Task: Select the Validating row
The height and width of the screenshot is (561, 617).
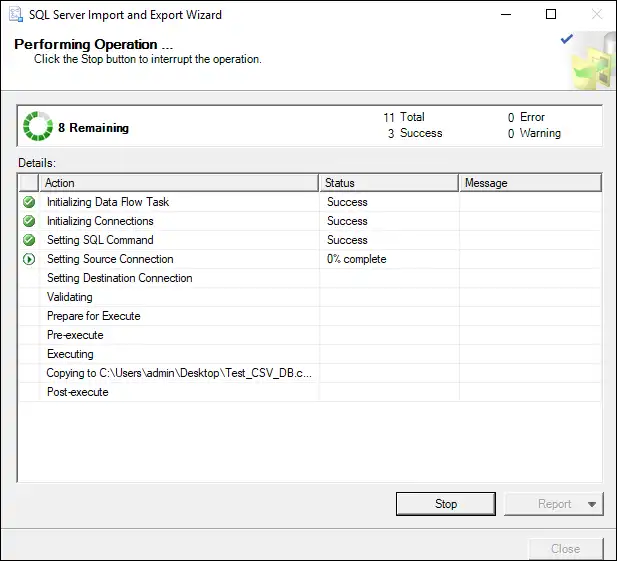Action: coord(310,297)
